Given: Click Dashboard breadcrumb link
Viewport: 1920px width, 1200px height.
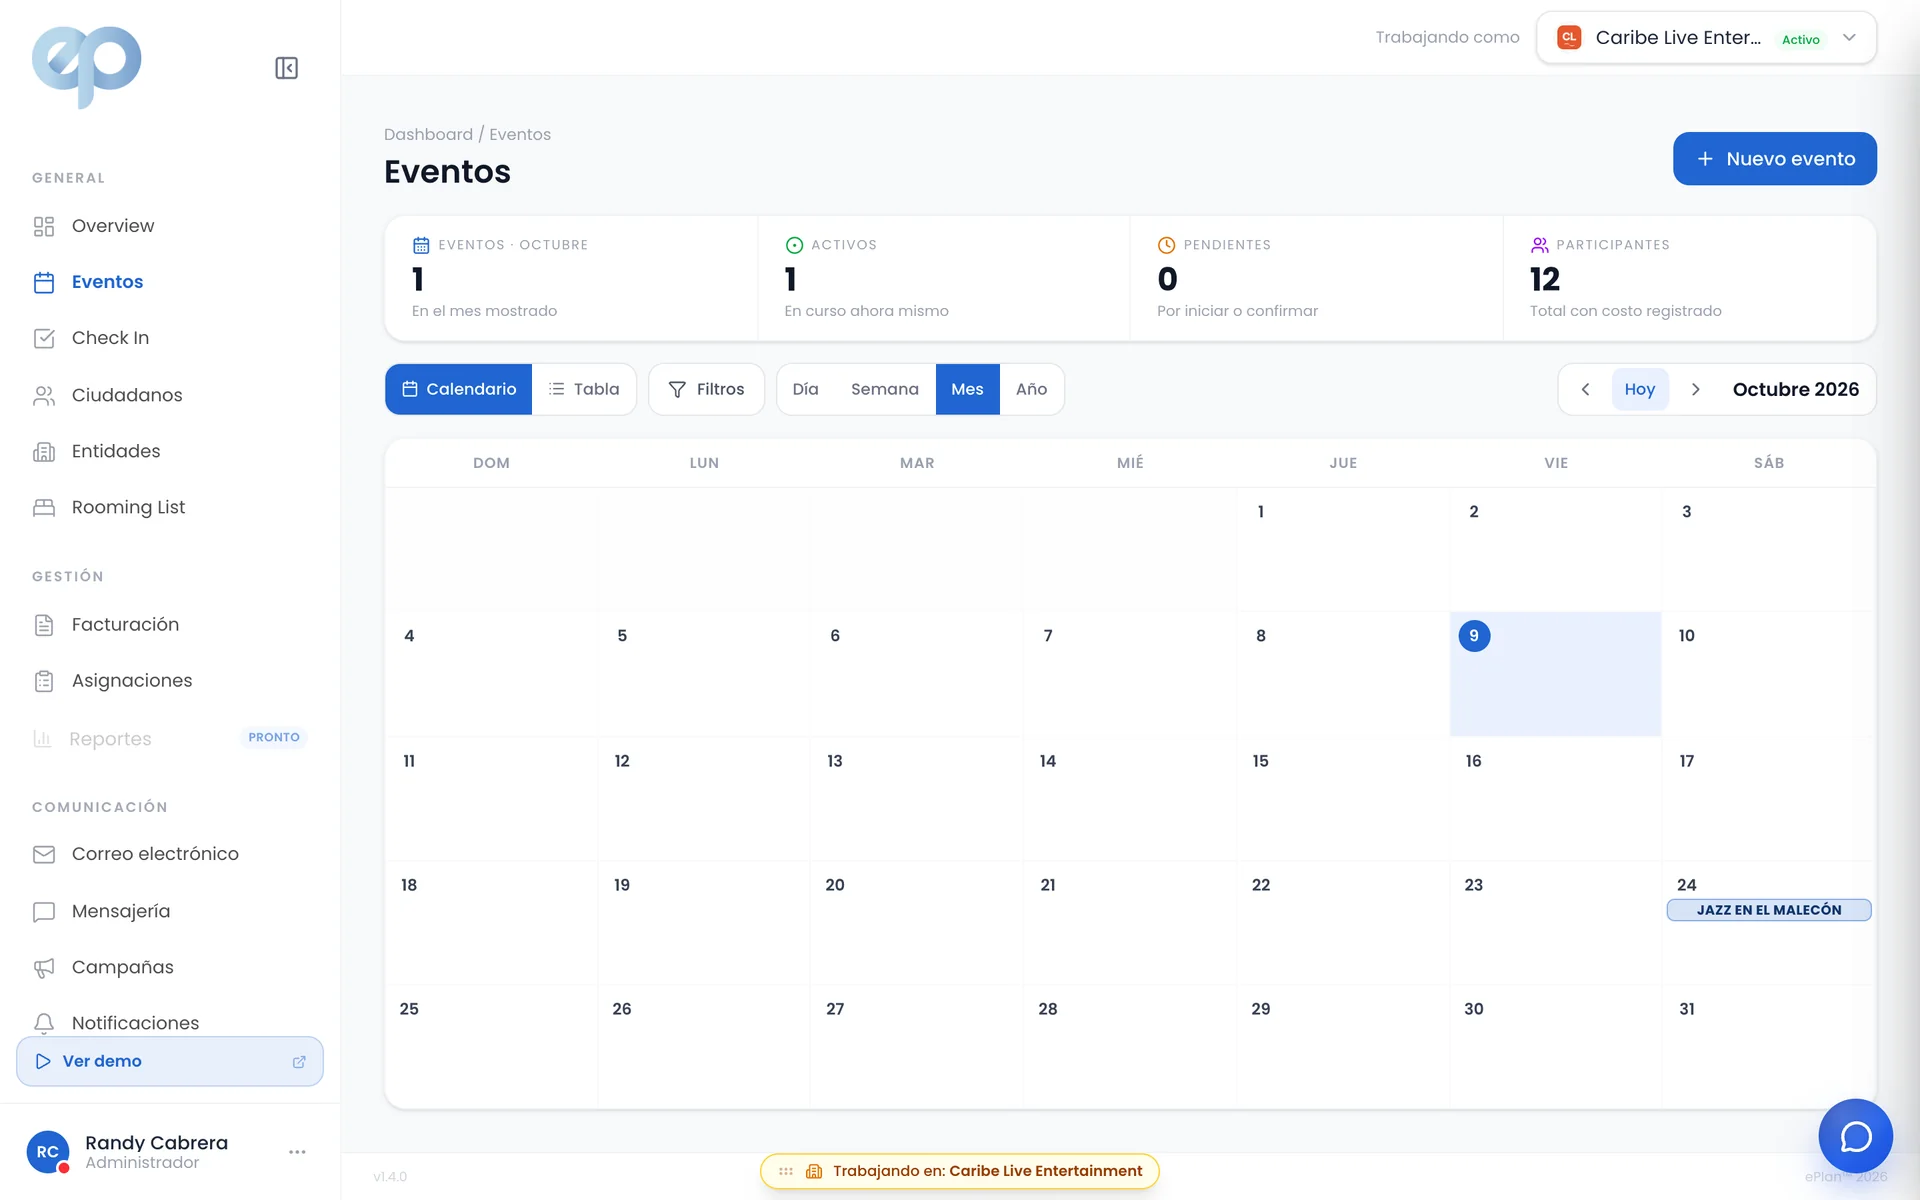Looking at the screenshot, I should [x=428, y=134].
